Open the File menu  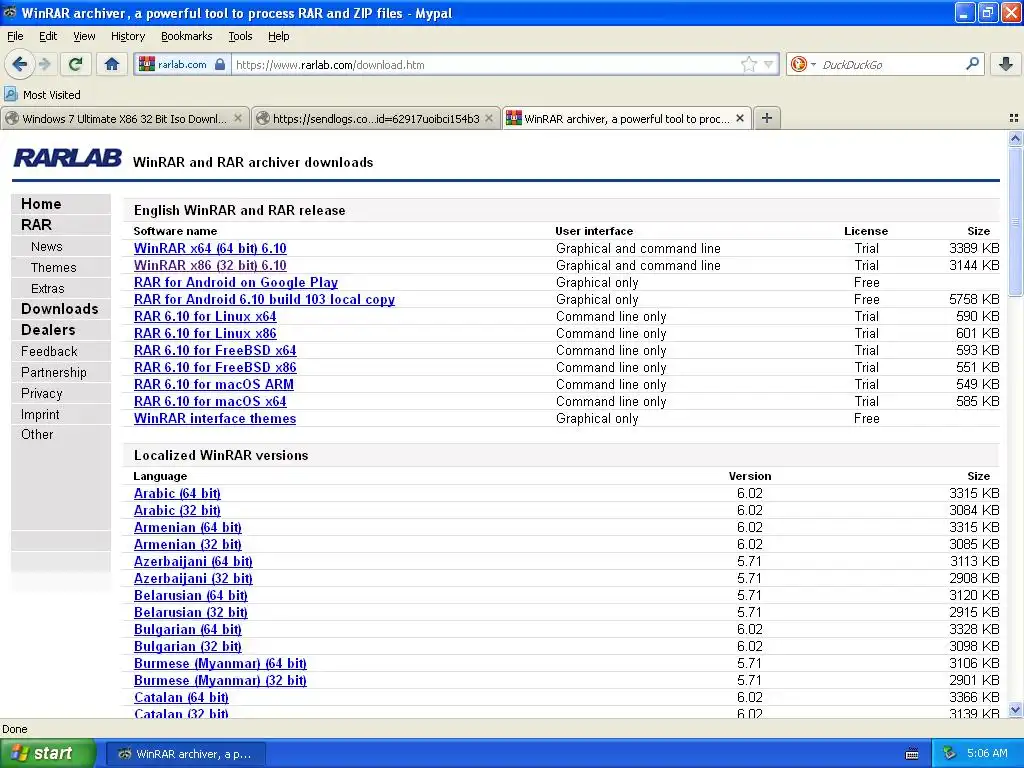click(x=15, y=36)
